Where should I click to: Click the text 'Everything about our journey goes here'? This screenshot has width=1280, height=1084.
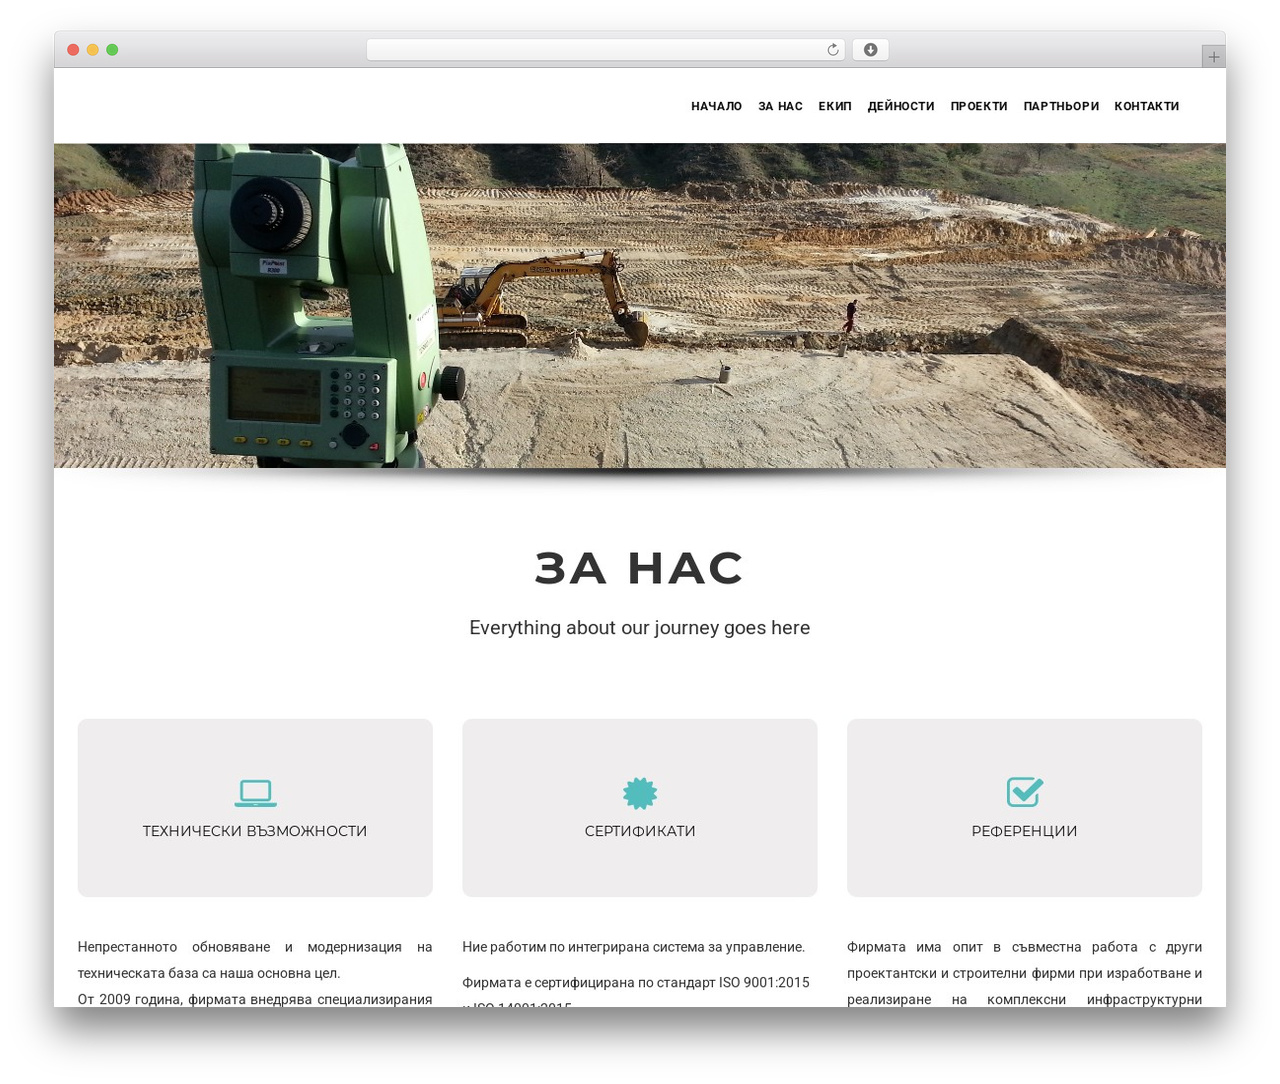click(x=640, y=628)
